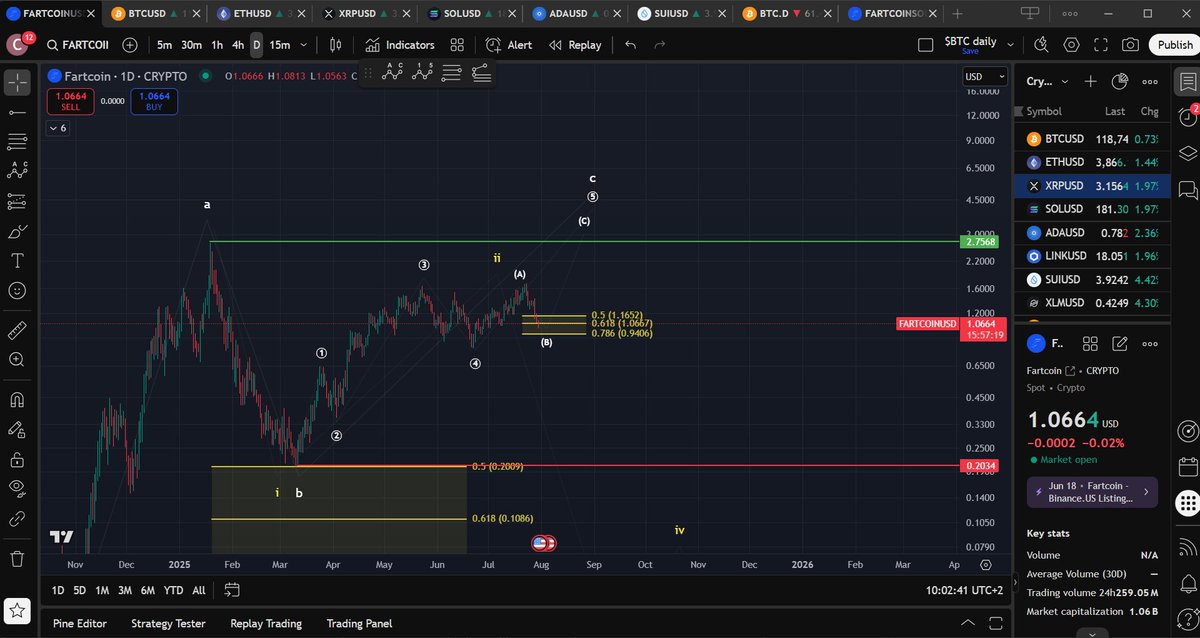The height and width of the screenshot is (638, 1200).
Task: Save the $BTC daily layout
Action: 970,51
